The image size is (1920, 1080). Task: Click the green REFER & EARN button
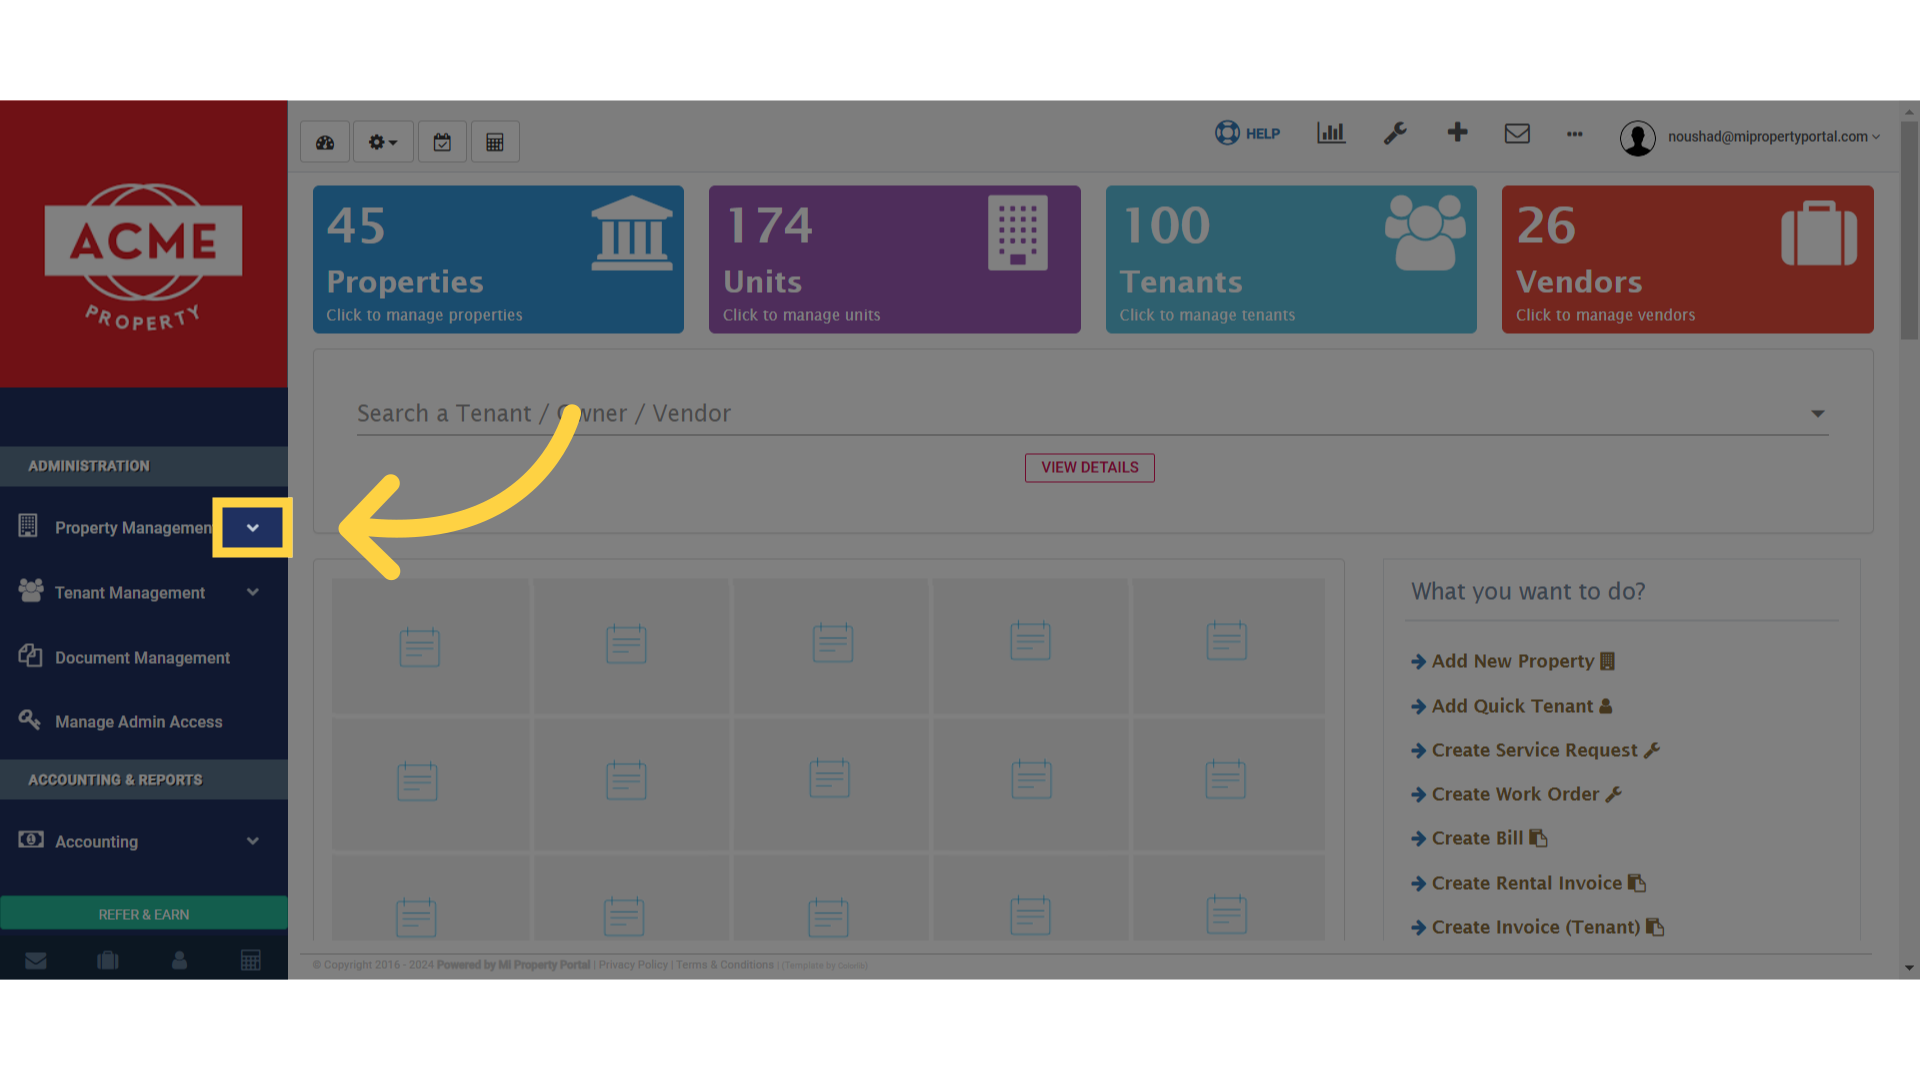pyautogui.click(x=144, y=914)
